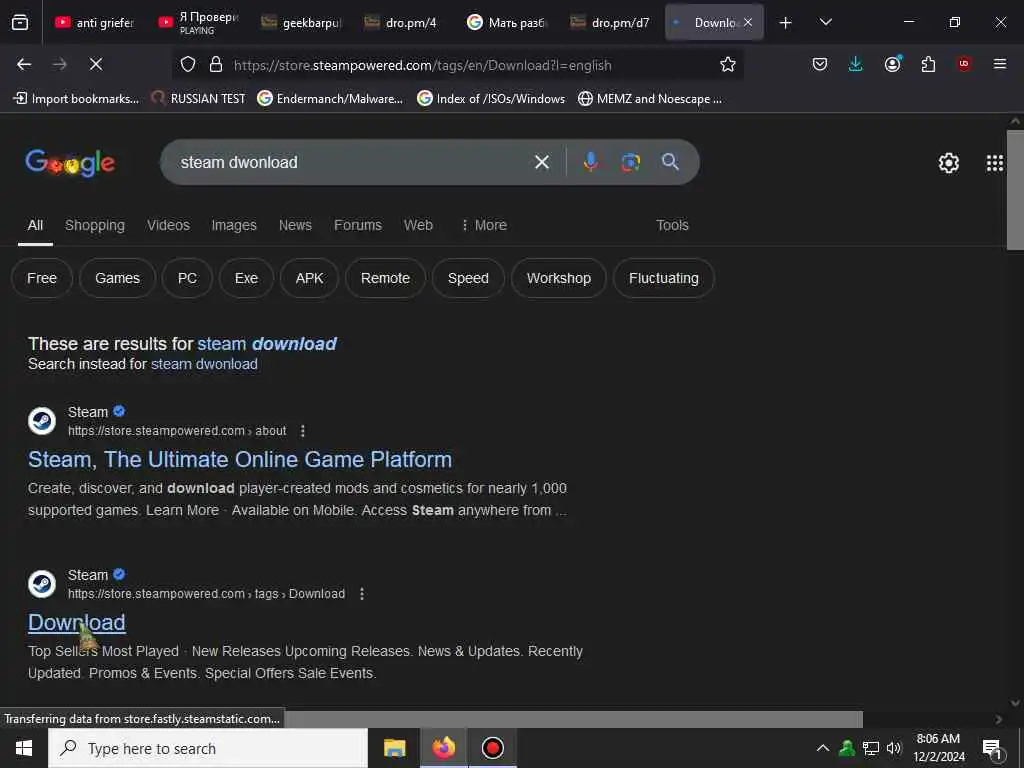Click the Google search box text
1024x768 pixels.
pos(239,162)
